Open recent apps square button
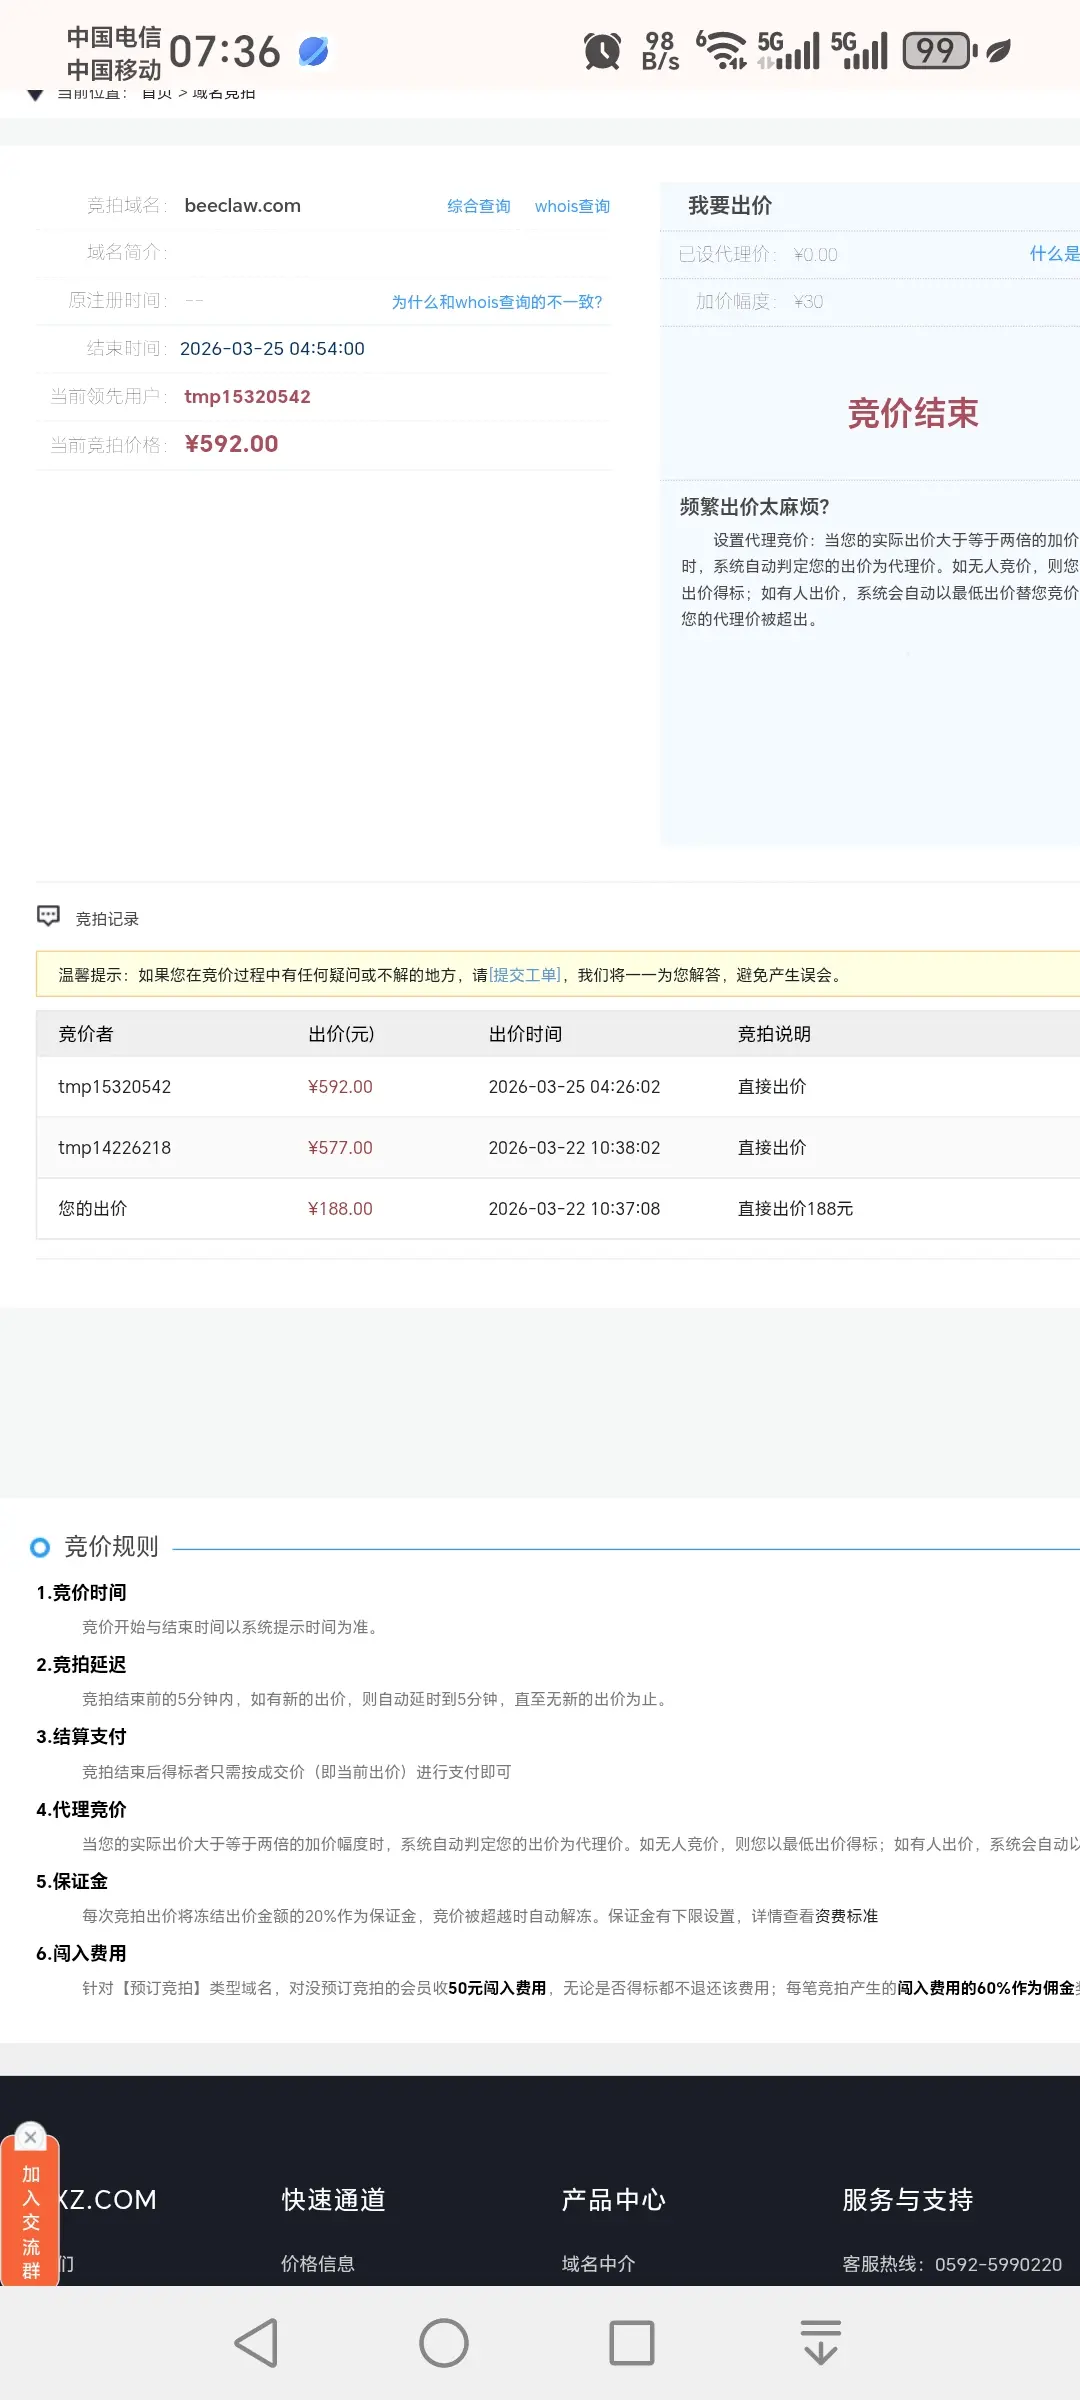The height and width of the screenshot is (2400, 1080). tap(632, 2342)
